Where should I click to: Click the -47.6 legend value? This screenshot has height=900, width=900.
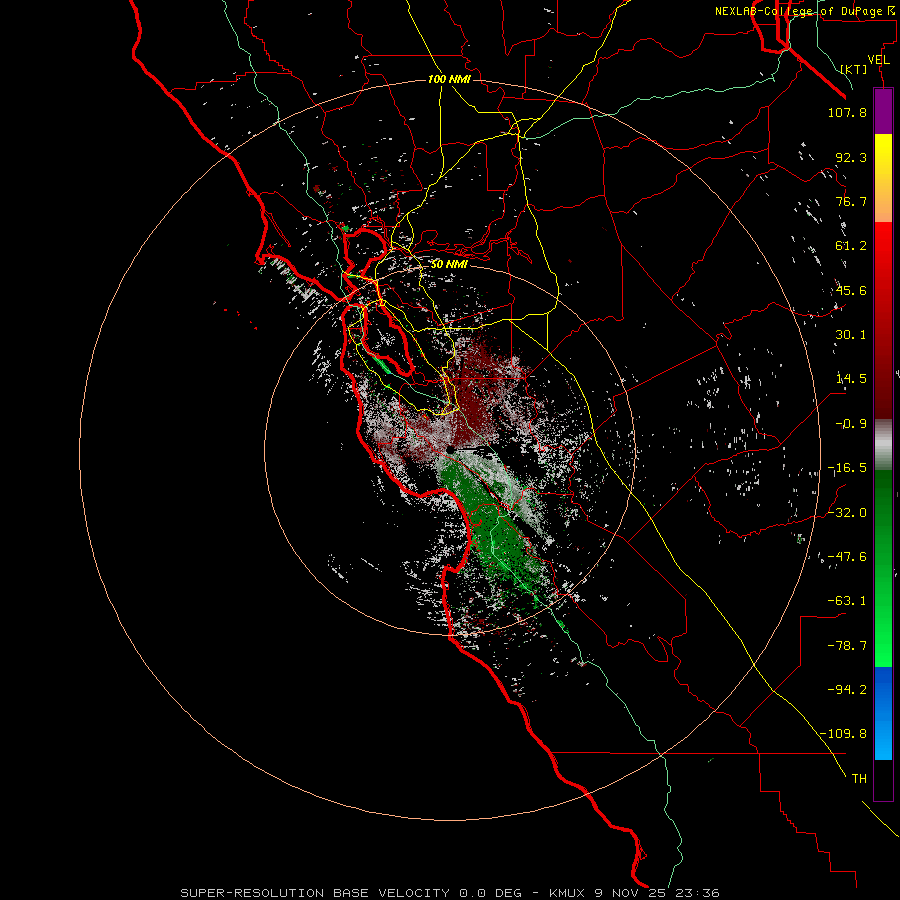[847, 556]
